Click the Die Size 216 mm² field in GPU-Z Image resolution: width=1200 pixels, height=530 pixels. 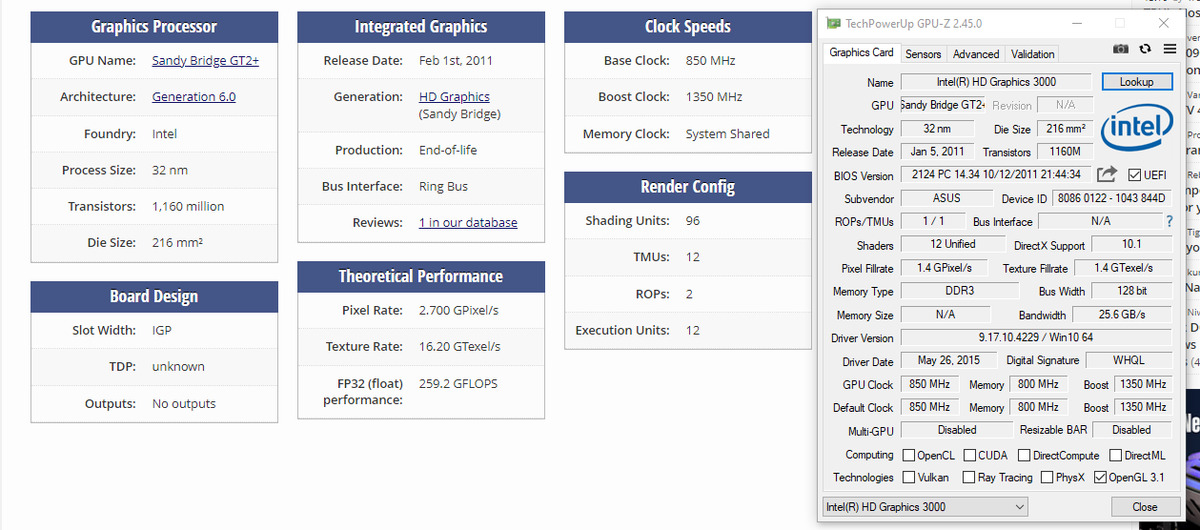pyautogui.click(x=1066, y=129)
